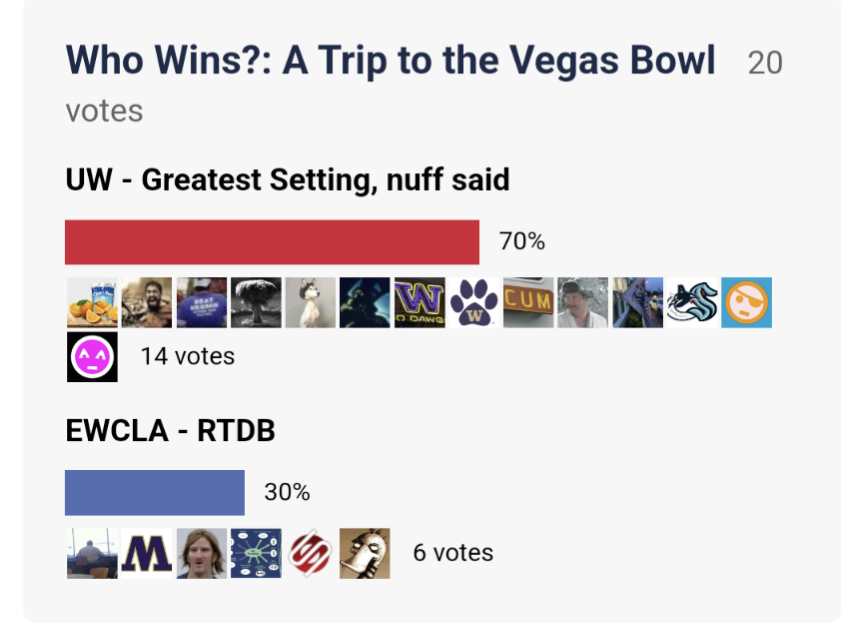Open the Vegas Bowl poll title
This screenshot has width=863, height=631.
point(390,62)
